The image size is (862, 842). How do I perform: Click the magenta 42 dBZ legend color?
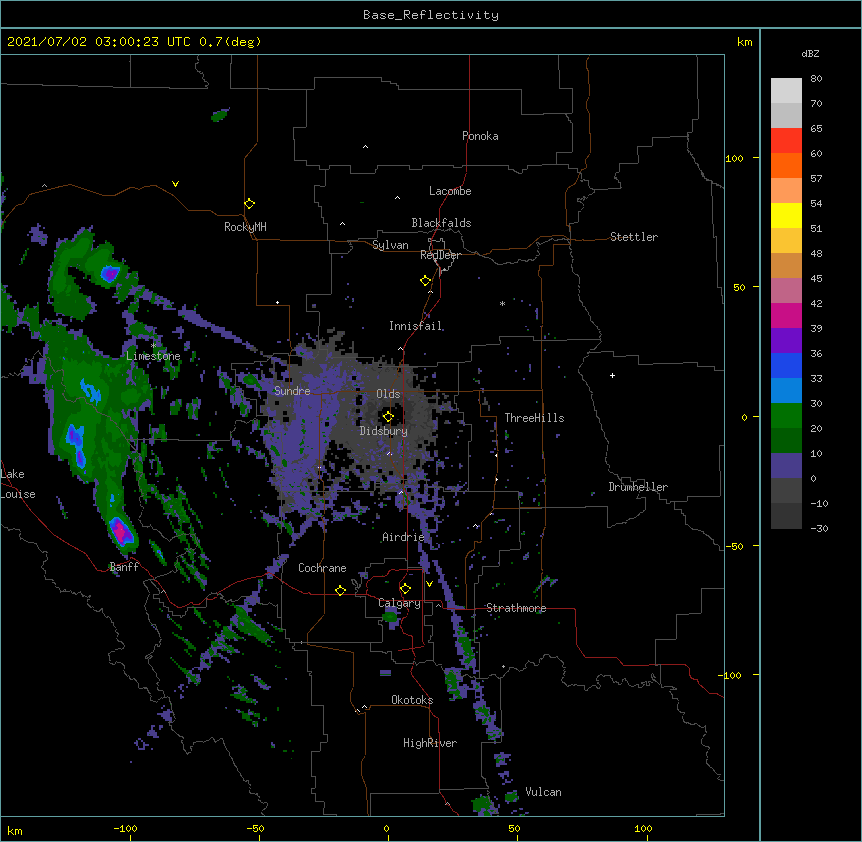point(786,315)
